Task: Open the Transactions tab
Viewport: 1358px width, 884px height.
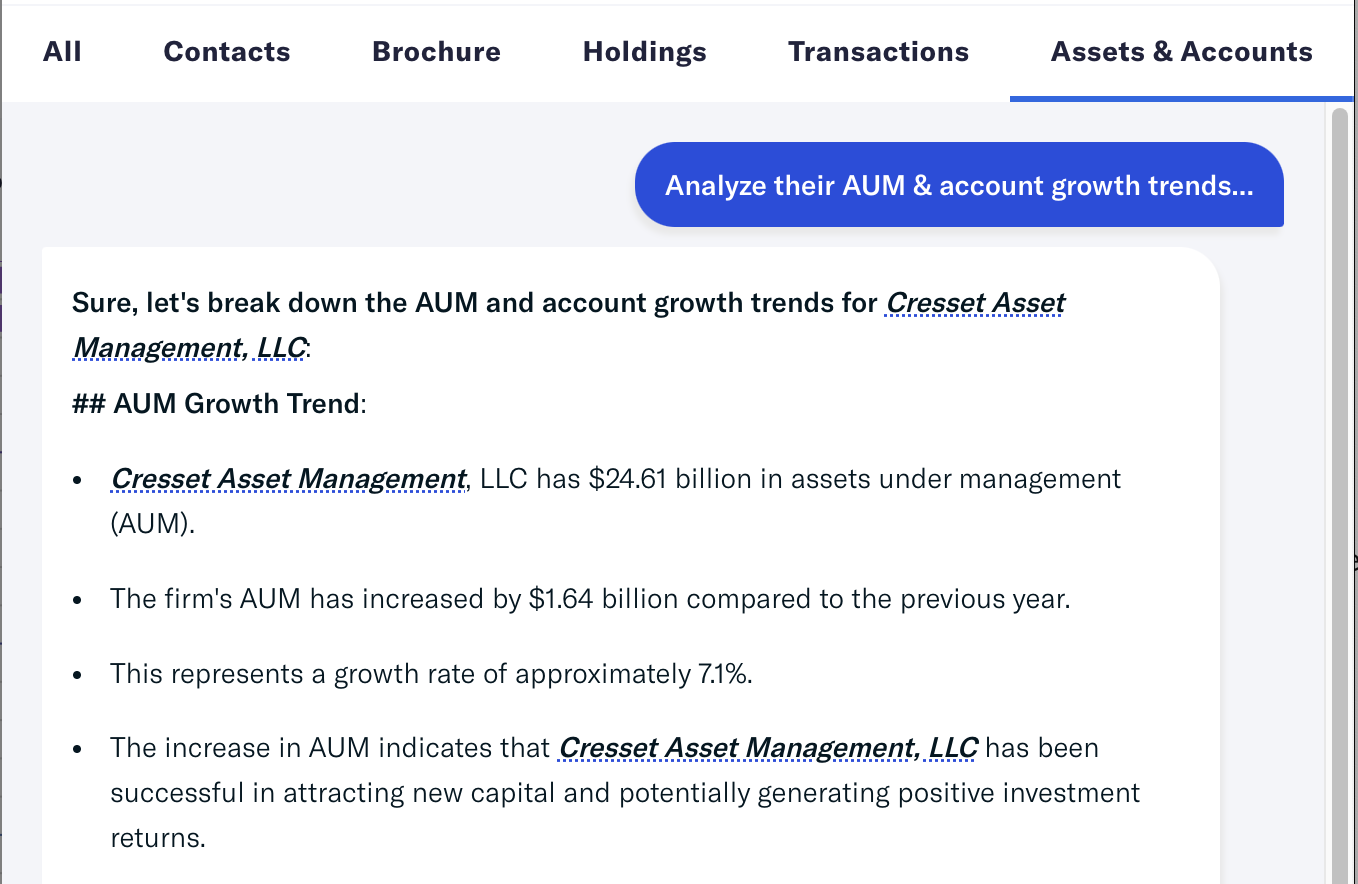Action: tap(878, 52)
